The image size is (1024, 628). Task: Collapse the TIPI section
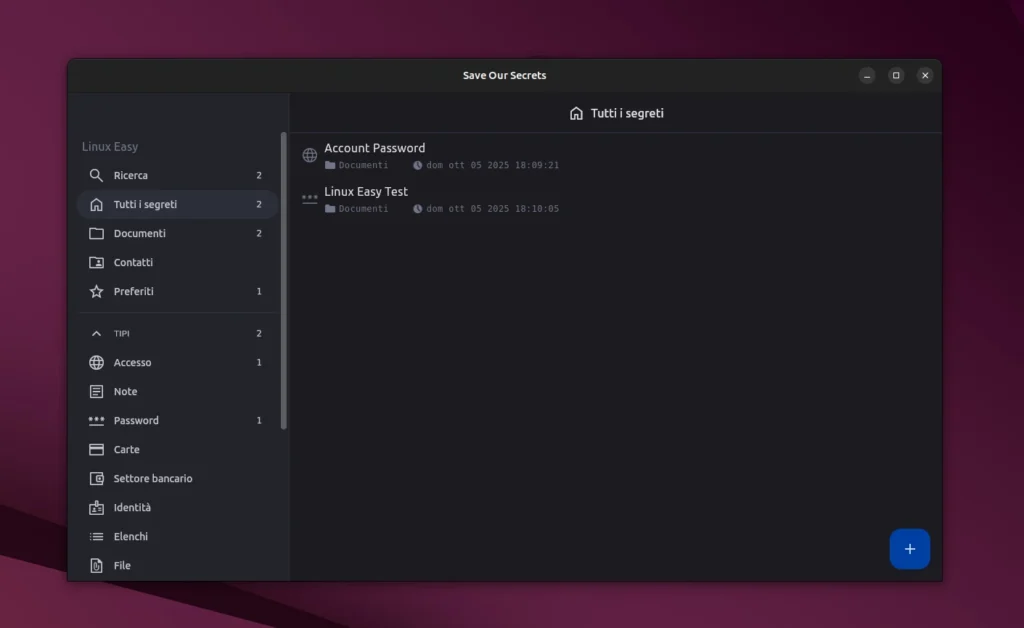pyautogui.click(x=97, y=333)
